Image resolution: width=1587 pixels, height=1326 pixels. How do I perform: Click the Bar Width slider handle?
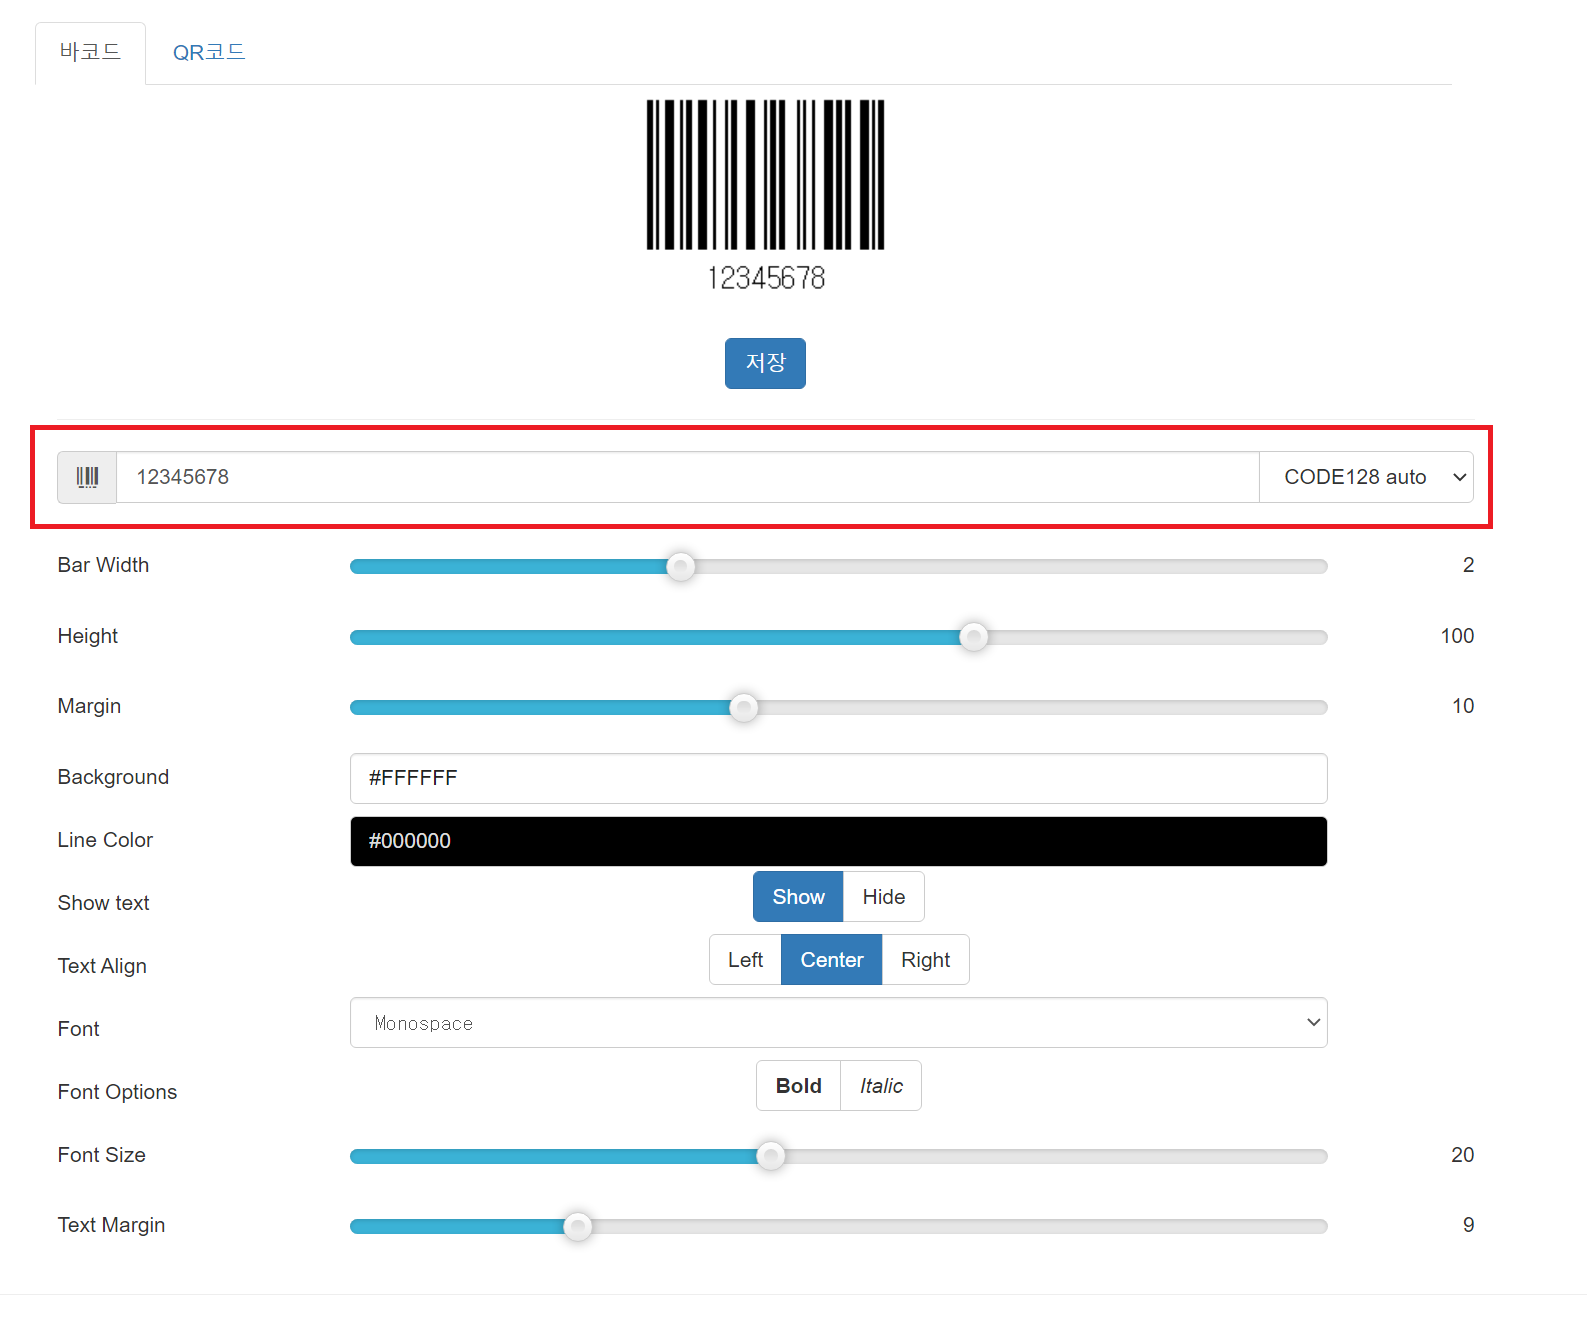[x=681, y=567]
